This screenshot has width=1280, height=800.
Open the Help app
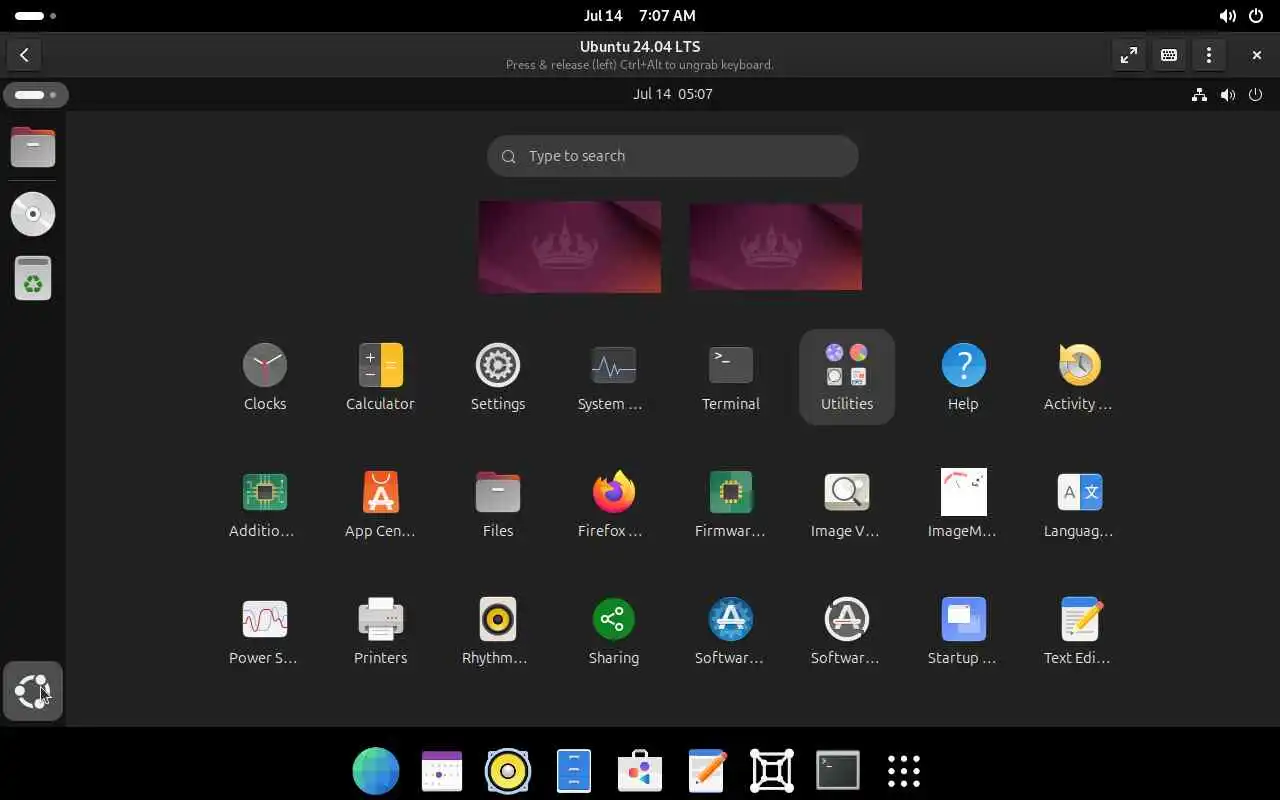(x=963, y=377)
